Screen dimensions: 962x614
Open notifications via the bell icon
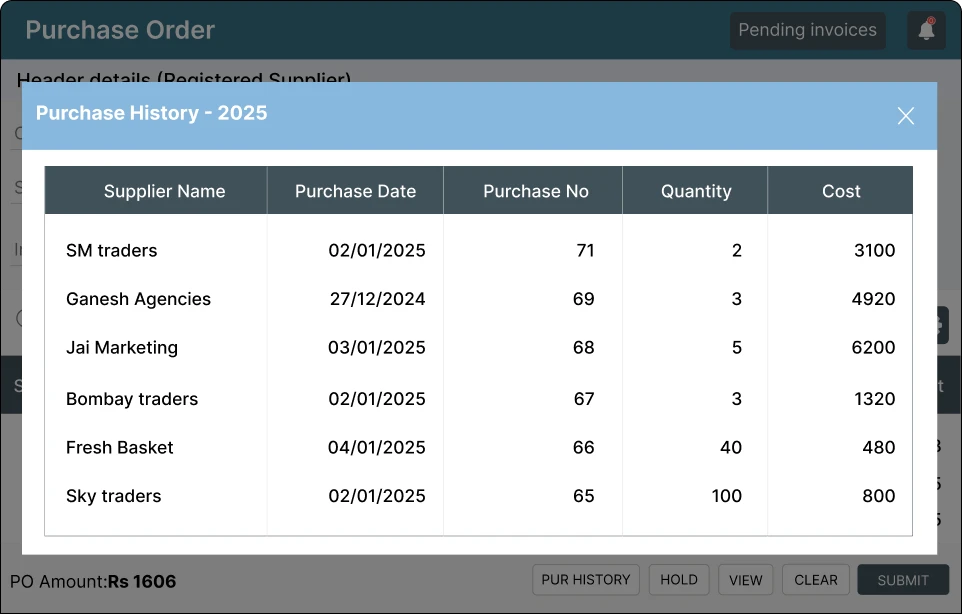point(926,30)
